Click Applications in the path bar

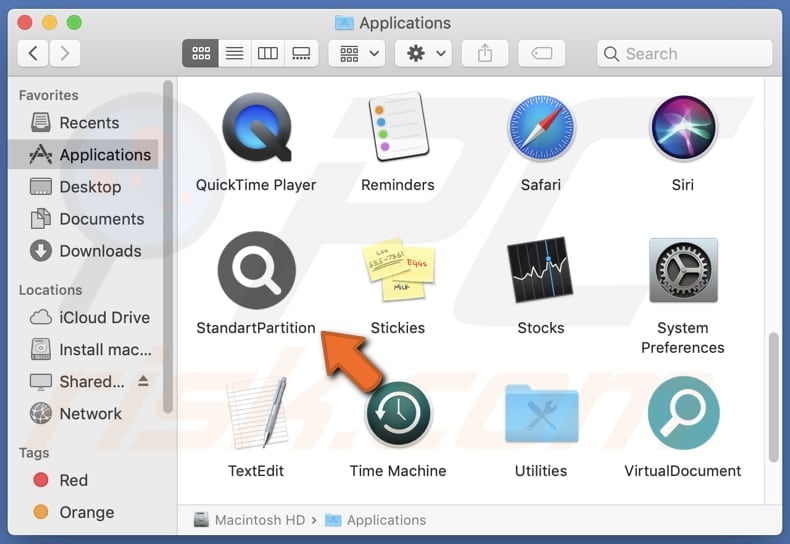coord(376,520)
